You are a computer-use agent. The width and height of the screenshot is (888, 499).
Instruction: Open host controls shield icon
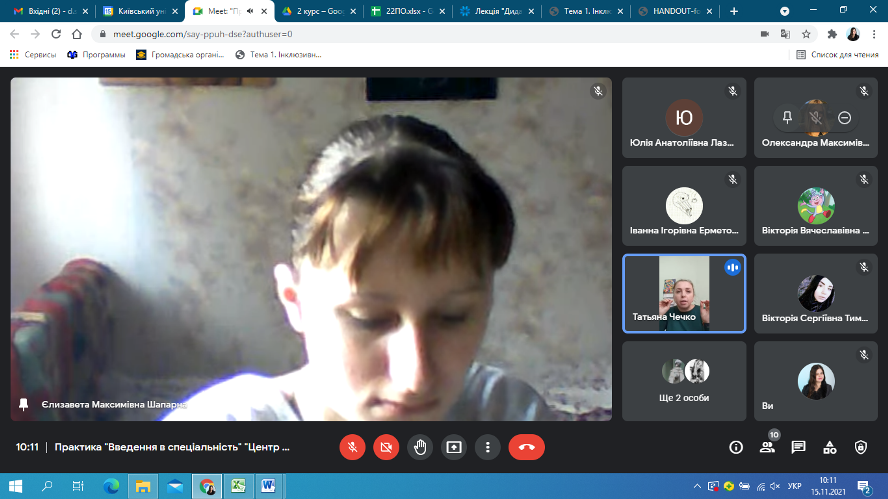pyautogui.click(x=861, y=447)
